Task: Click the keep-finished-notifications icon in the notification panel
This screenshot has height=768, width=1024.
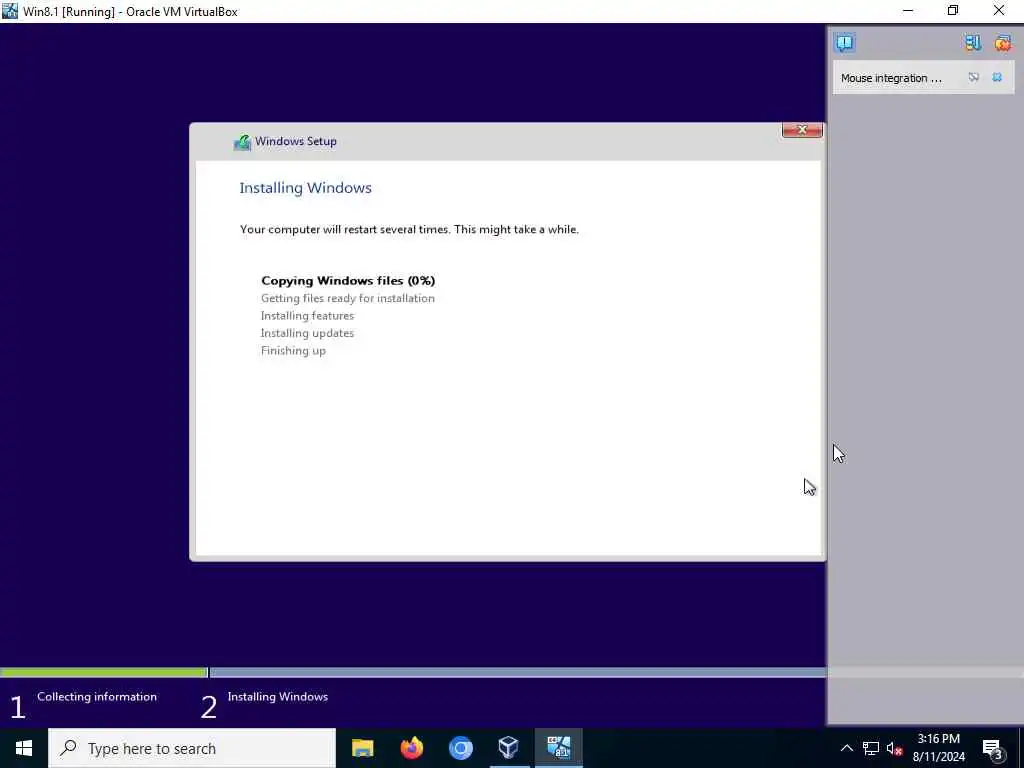Action: [x=972, y=43]
